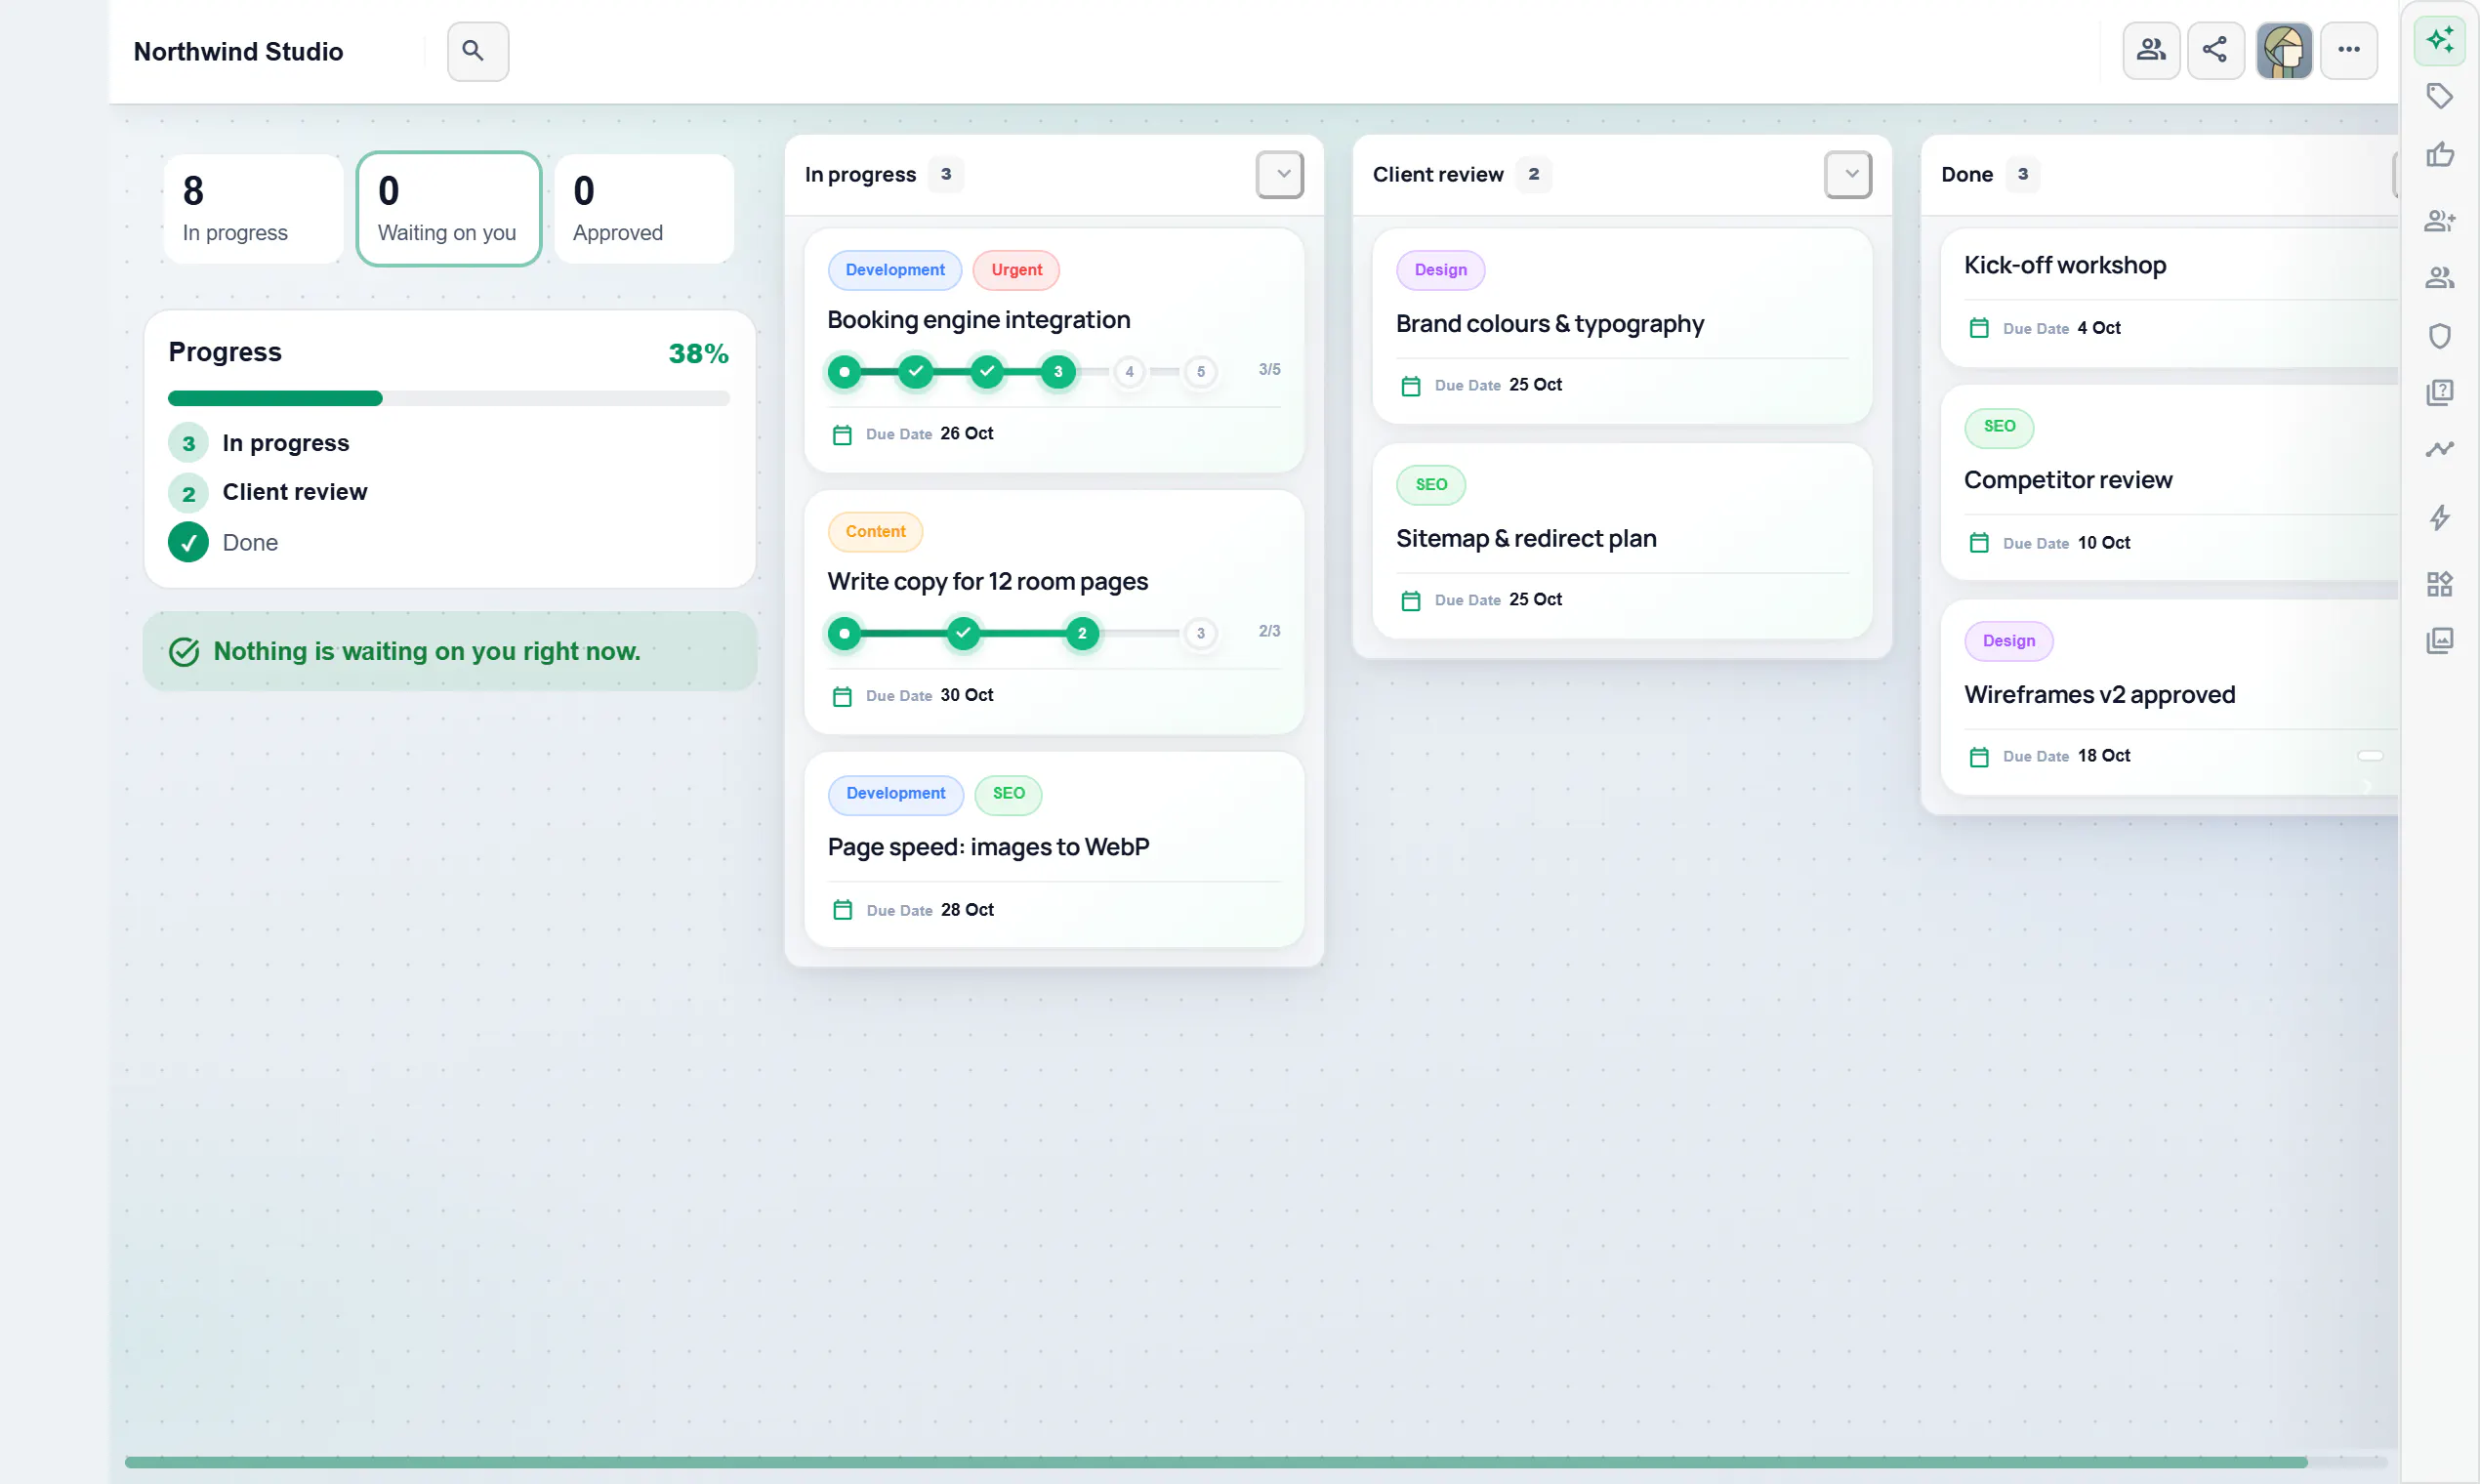This screenshot has width=2480, height=1484.
Task: Open the user avatar profile
Action: tap(2284, 50)
